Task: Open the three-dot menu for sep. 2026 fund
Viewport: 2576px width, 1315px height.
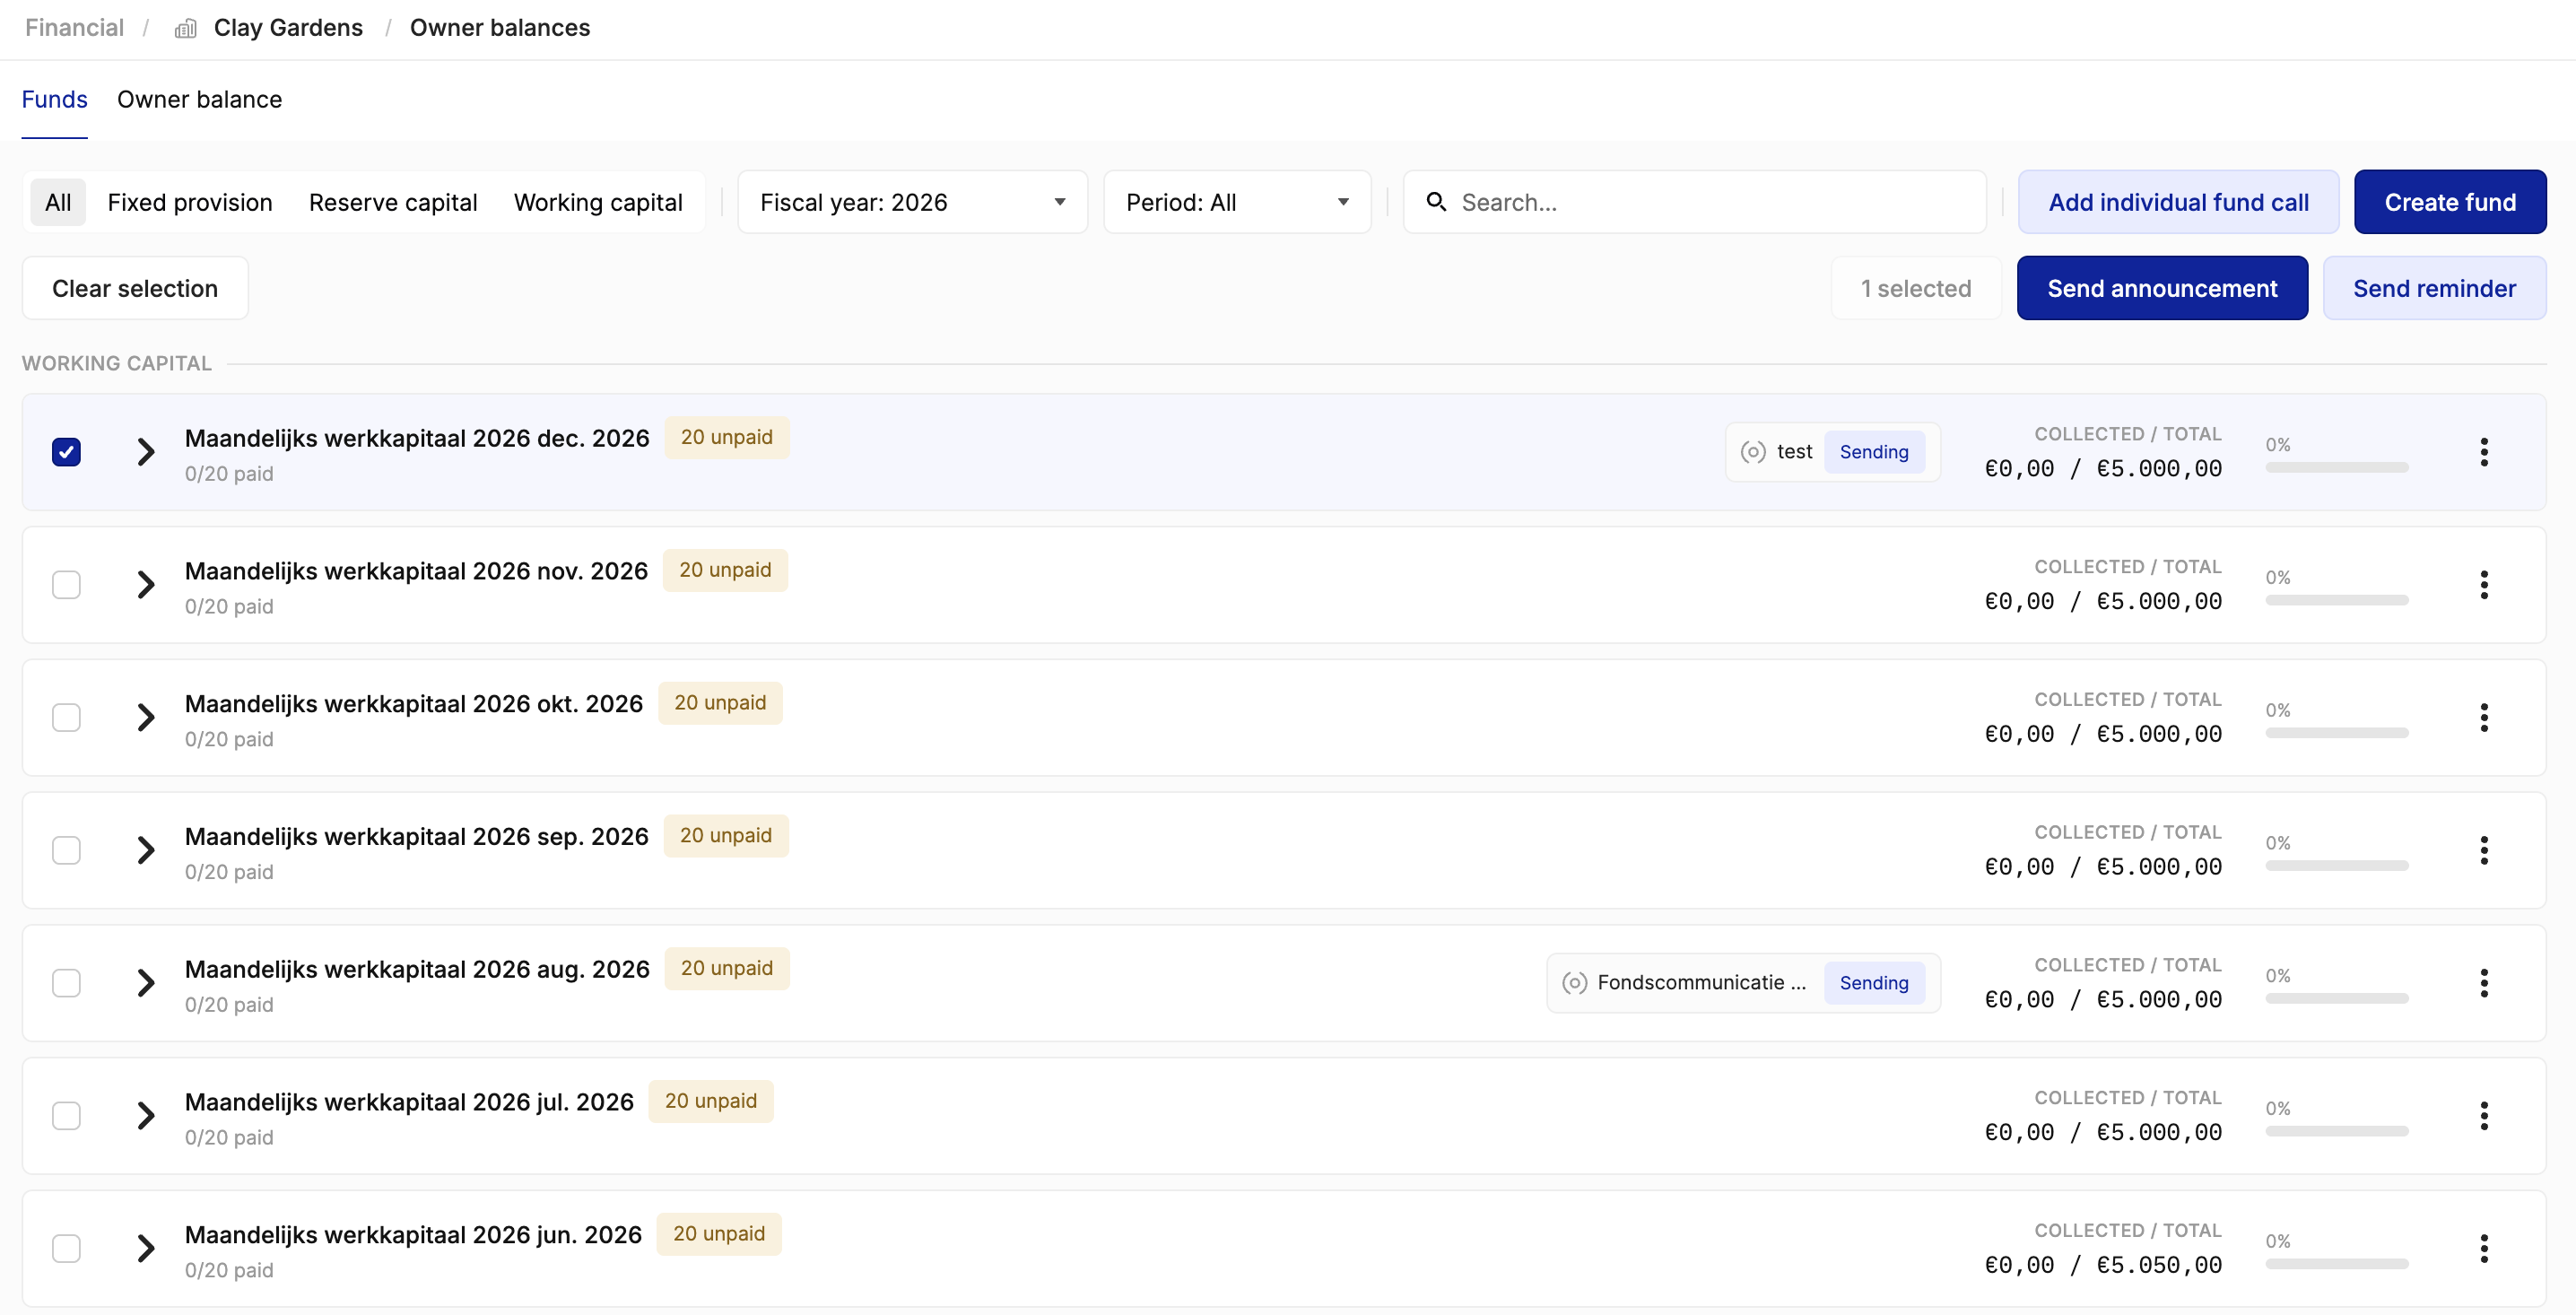Action: point(2484,850)
